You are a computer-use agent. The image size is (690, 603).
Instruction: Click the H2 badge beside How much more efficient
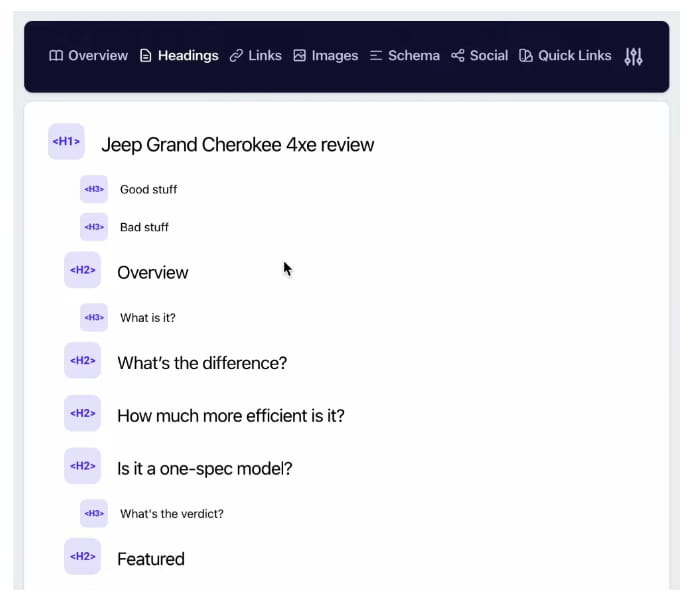82,413
